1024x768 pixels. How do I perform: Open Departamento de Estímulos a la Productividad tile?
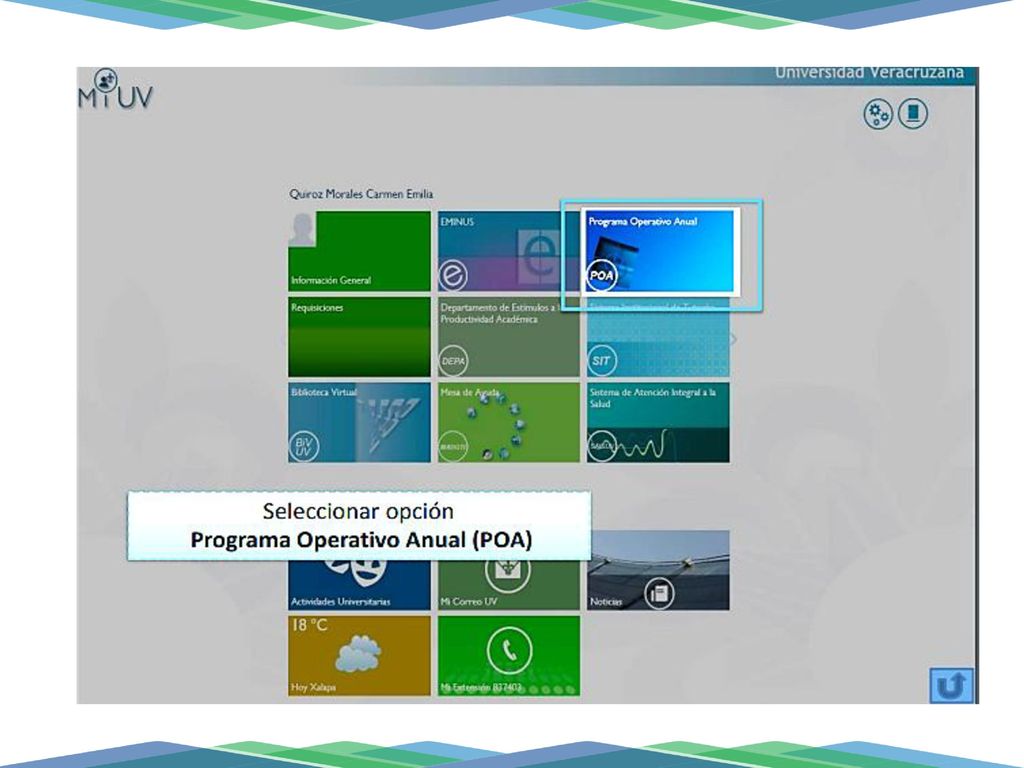coord(509,337)
